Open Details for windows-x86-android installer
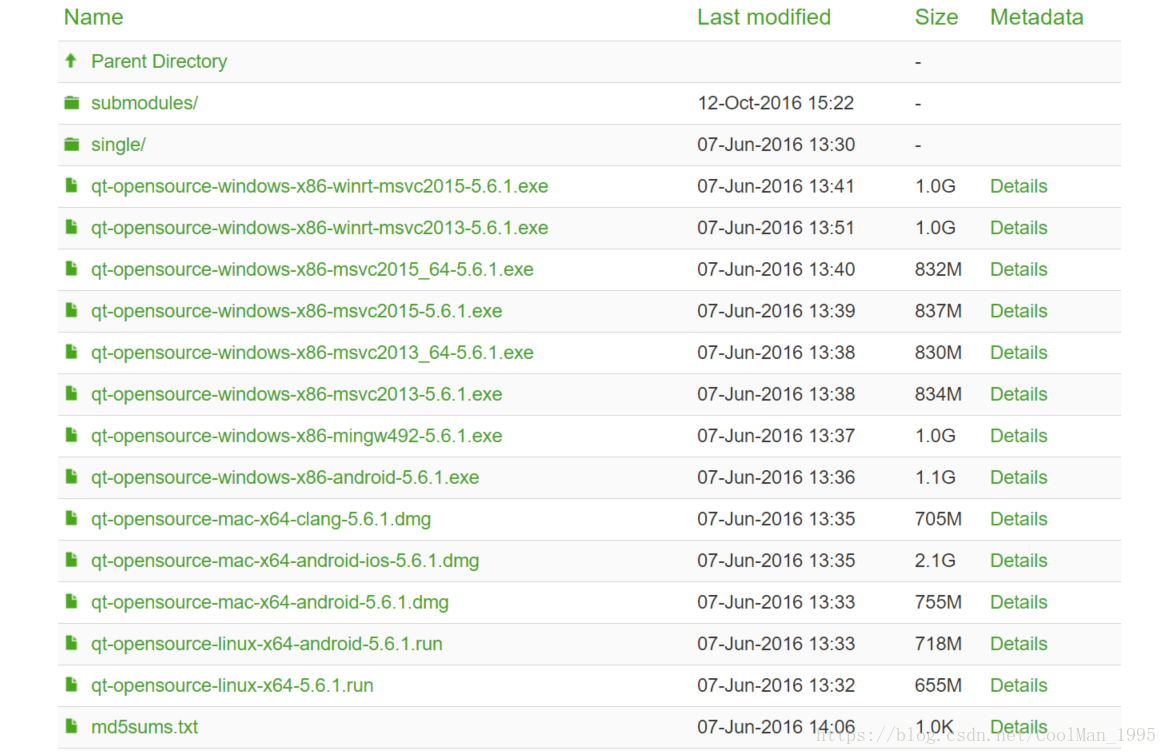1167x755 pixels. 1018,477
